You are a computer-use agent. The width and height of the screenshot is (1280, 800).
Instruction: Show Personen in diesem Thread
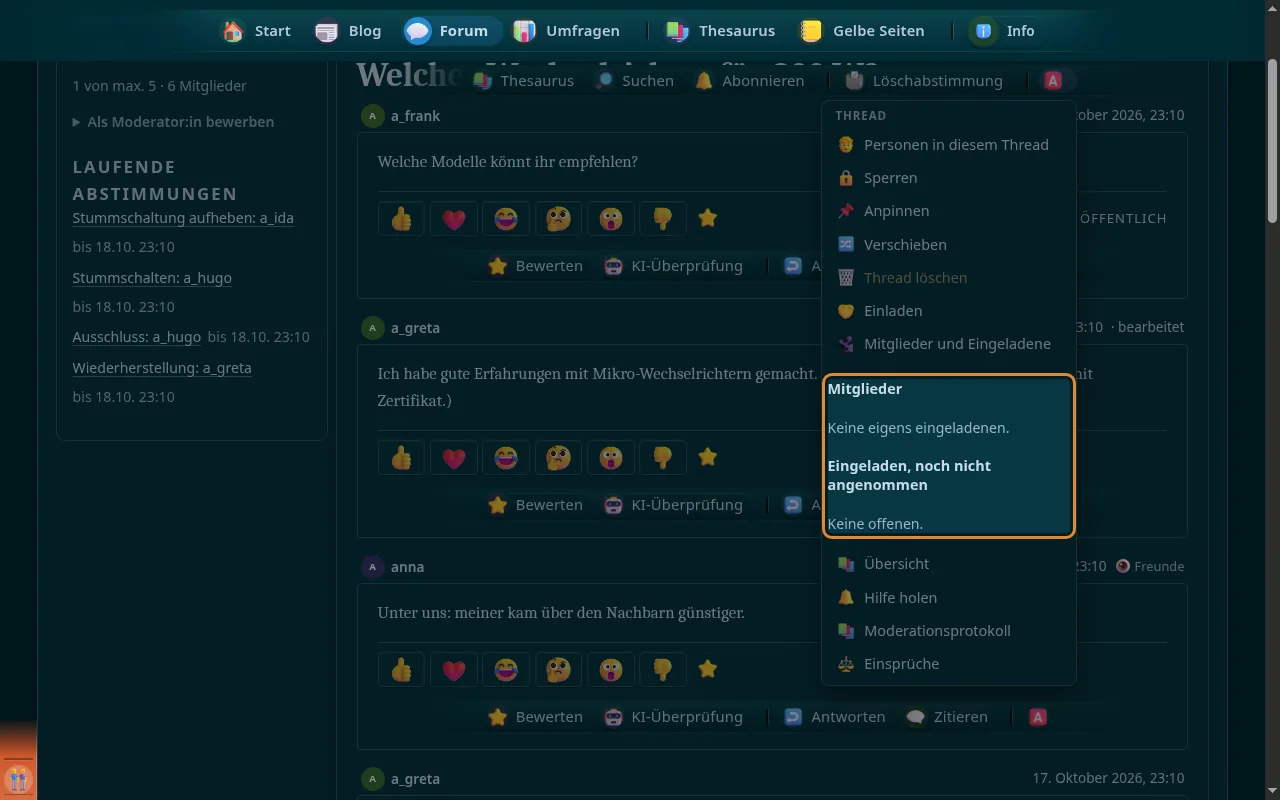948,145
